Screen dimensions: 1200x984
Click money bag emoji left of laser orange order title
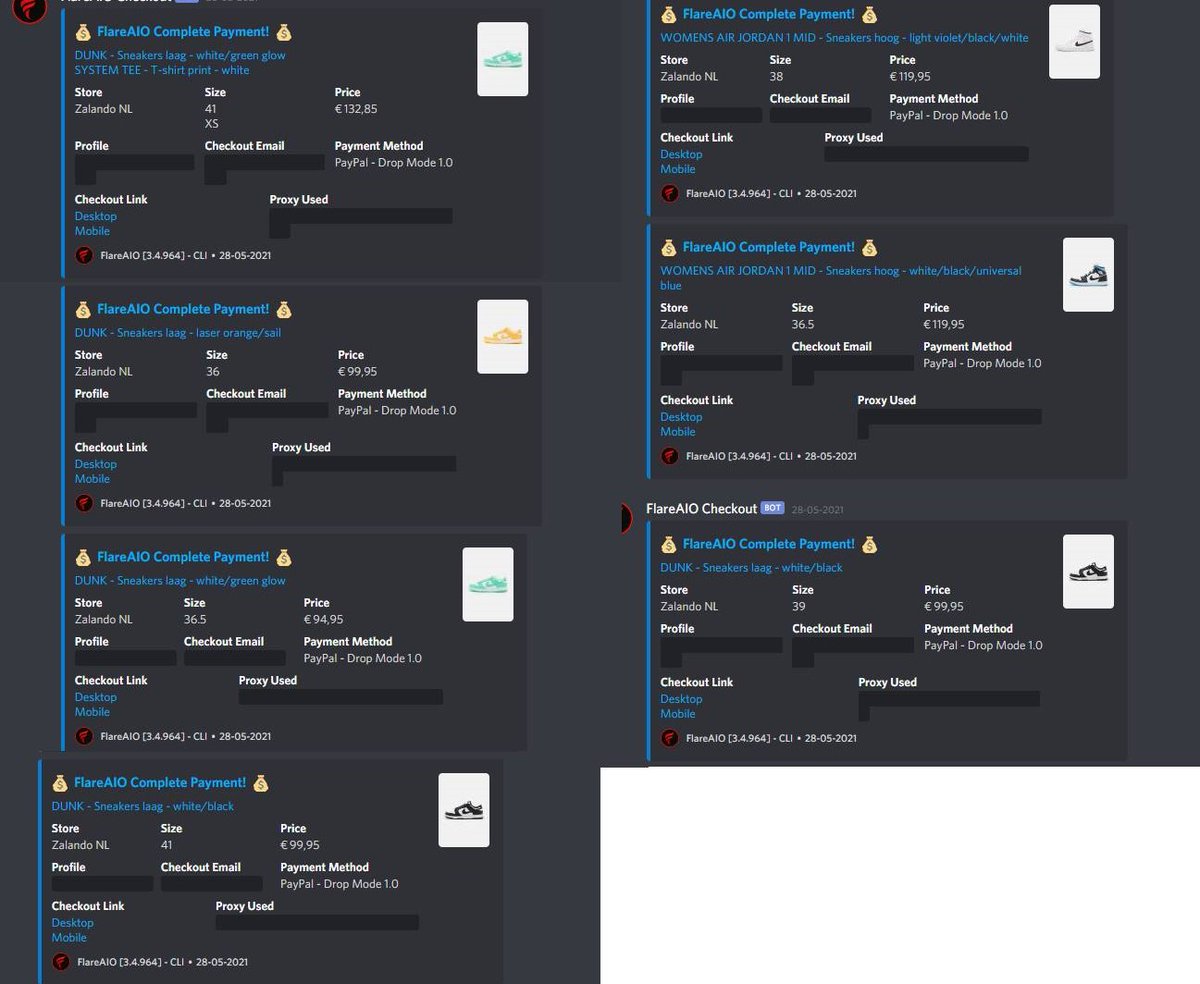tap(82, 309)
